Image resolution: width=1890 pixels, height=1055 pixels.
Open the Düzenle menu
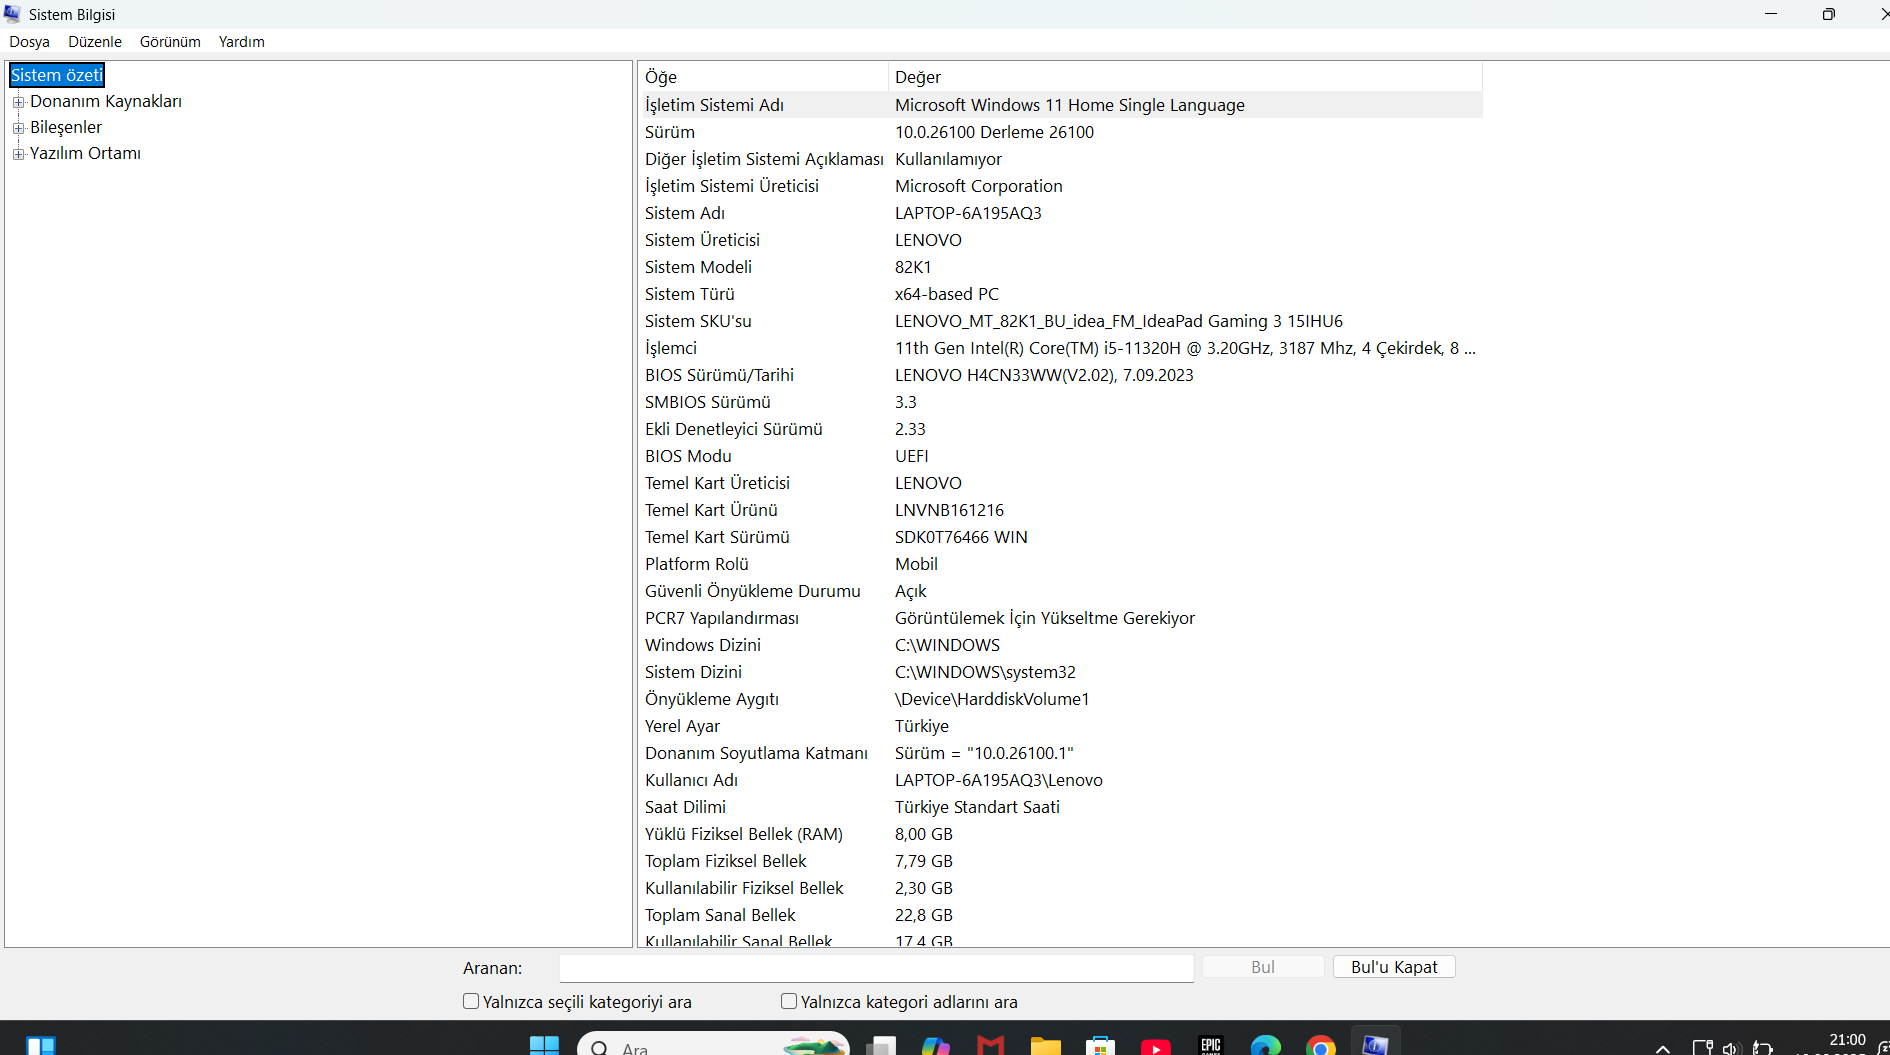95,42
